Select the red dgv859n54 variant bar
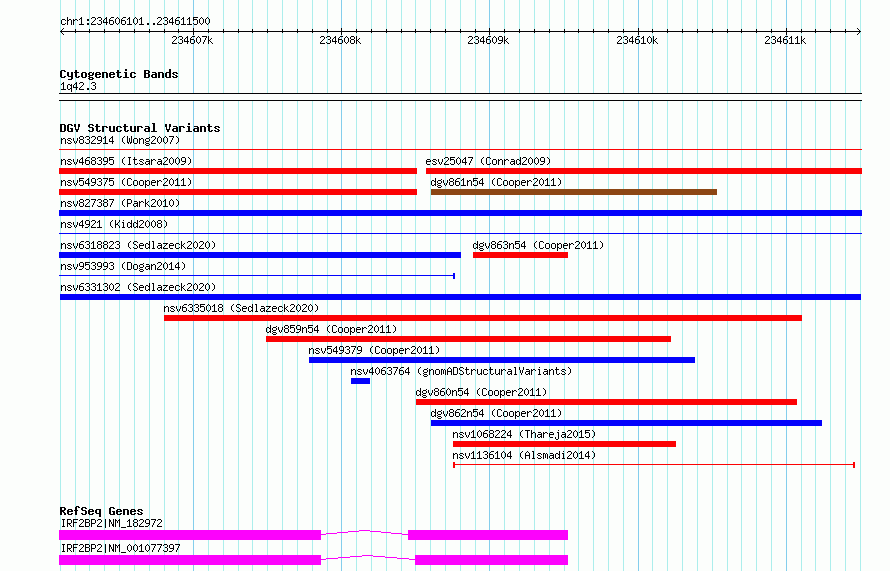The image size is (890, 571). (468, 339)
